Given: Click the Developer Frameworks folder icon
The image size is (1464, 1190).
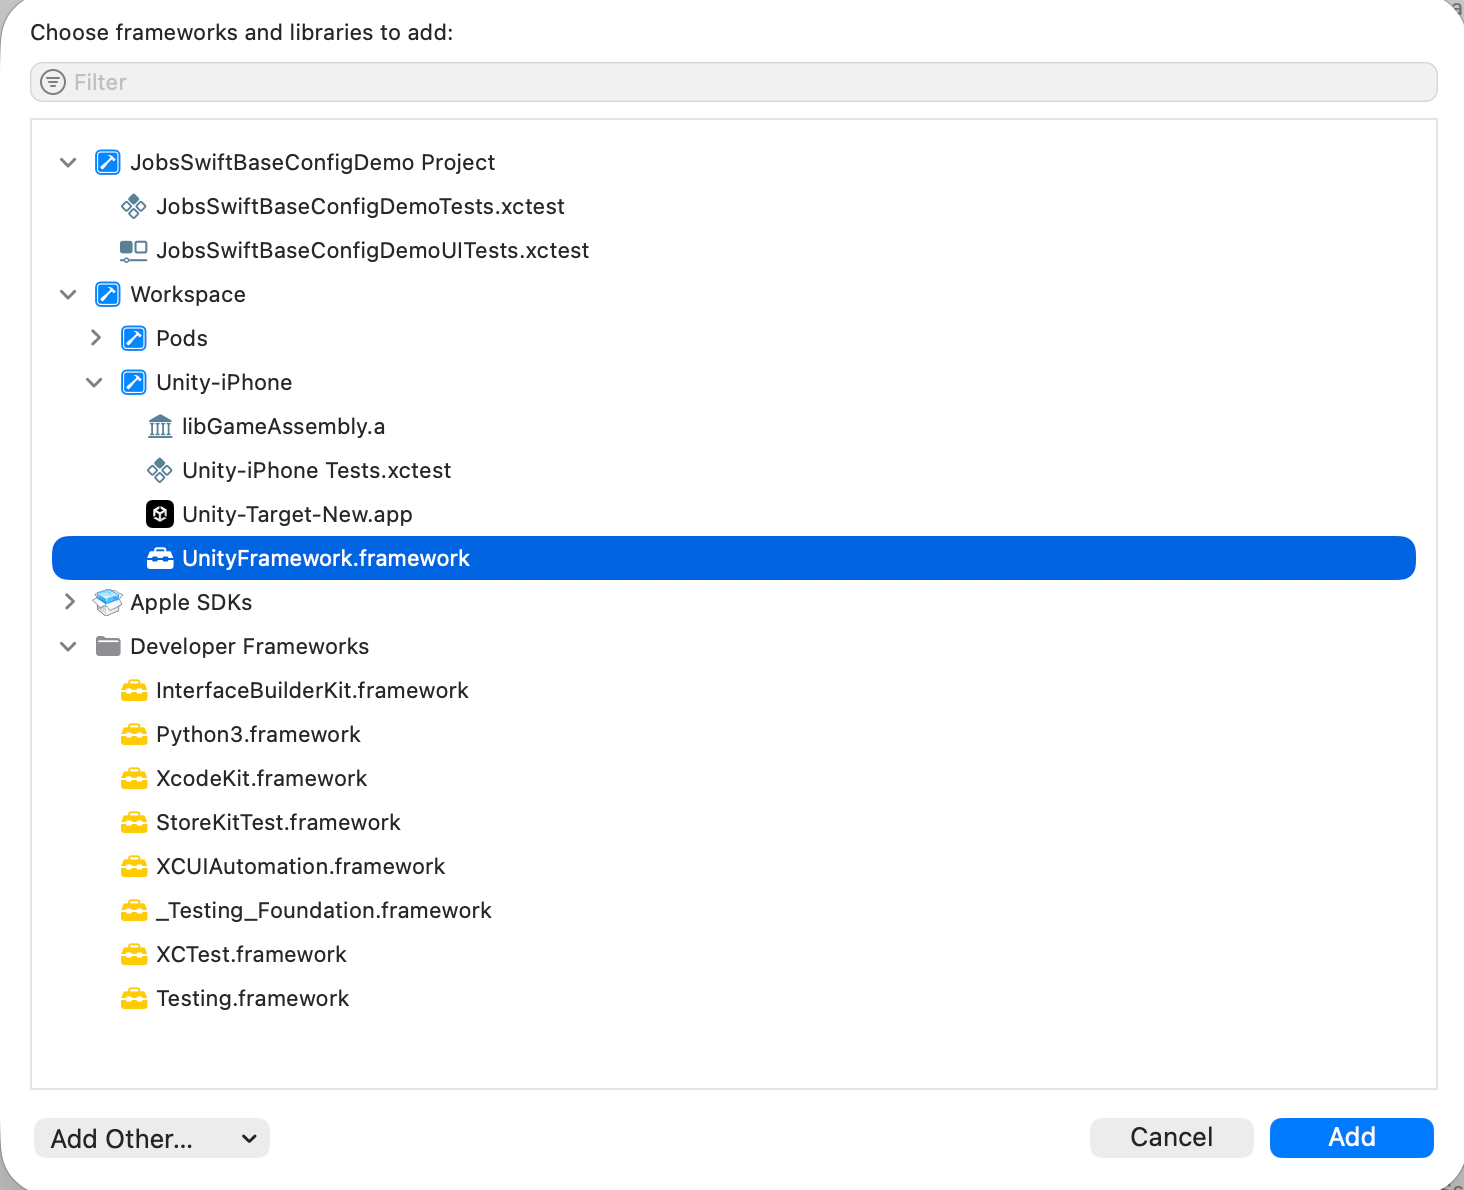Looking at the screenshot, I should coord(107,646).
